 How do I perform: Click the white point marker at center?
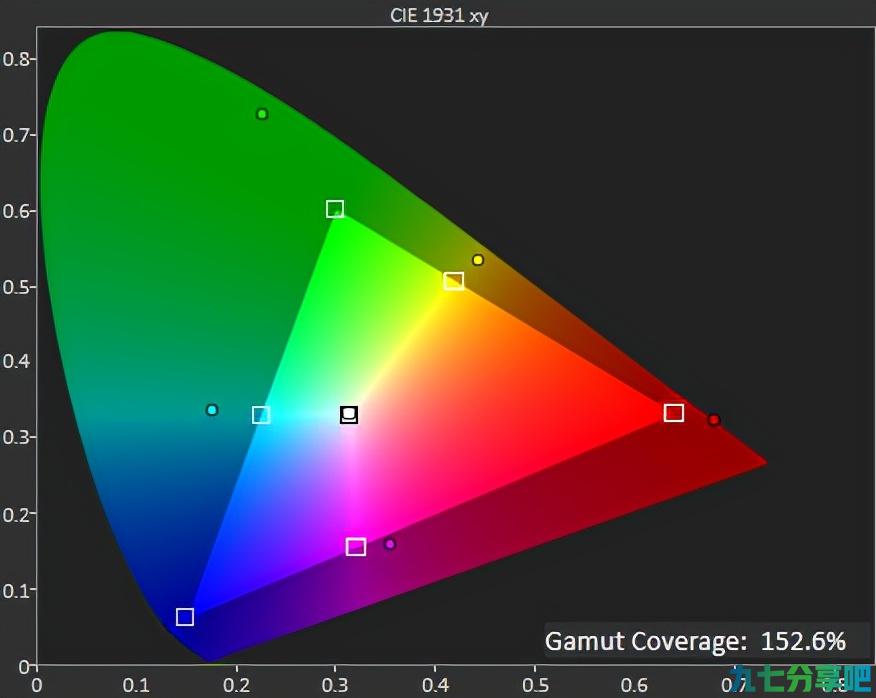(349, 415)
